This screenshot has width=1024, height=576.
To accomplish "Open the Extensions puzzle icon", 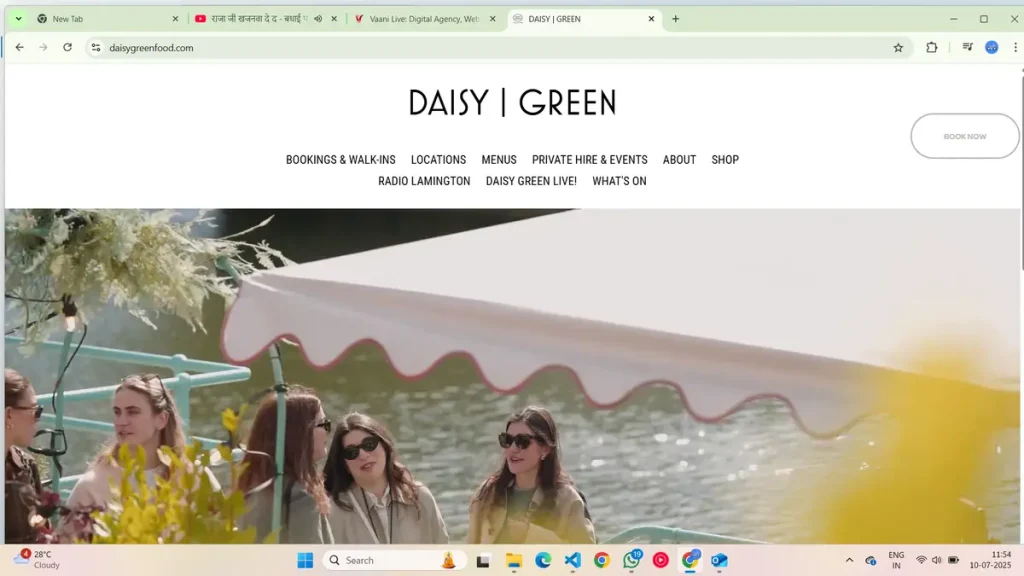I will (x=932, y=47).
